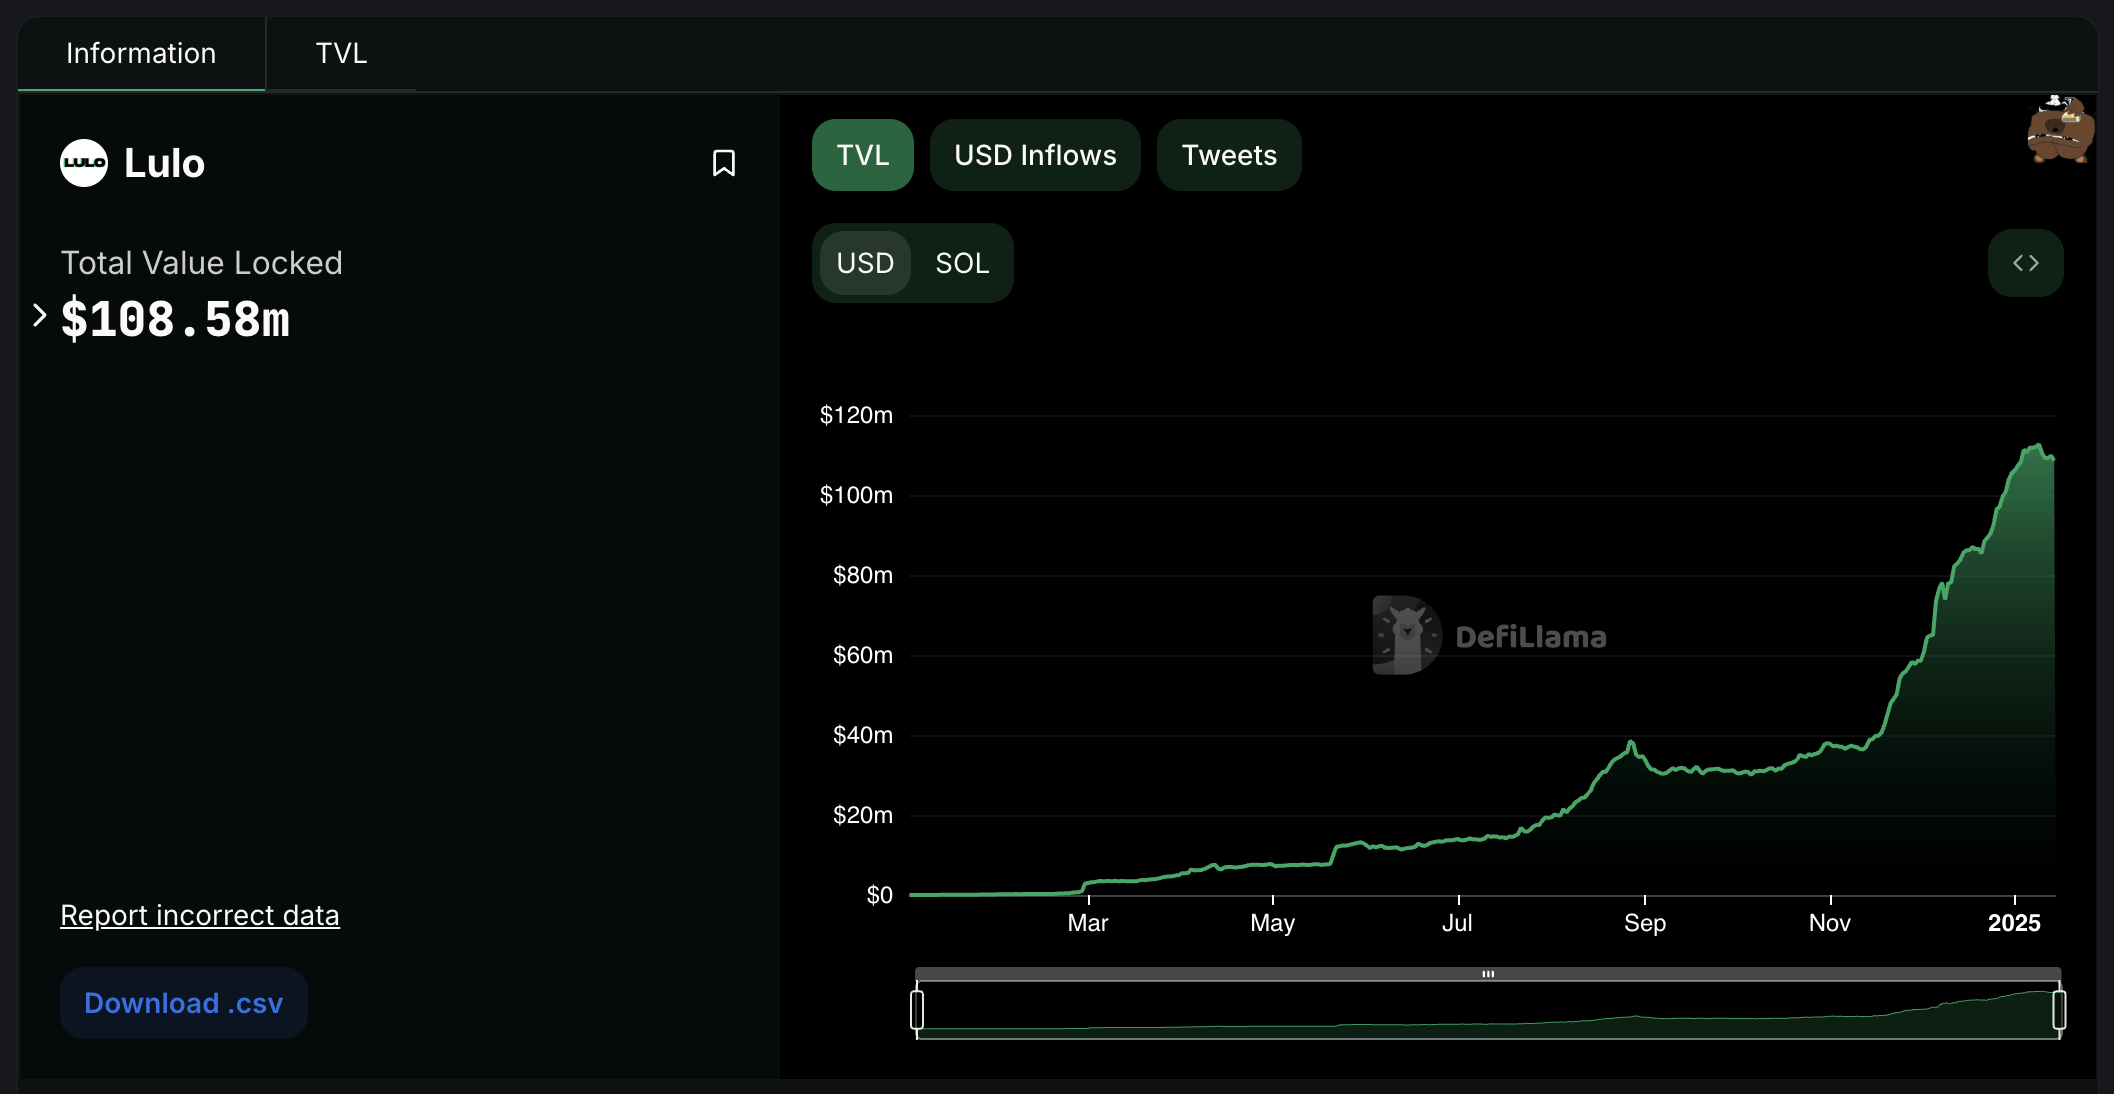Open the TVL tab

pyautogui.click(x=341, y=53)
